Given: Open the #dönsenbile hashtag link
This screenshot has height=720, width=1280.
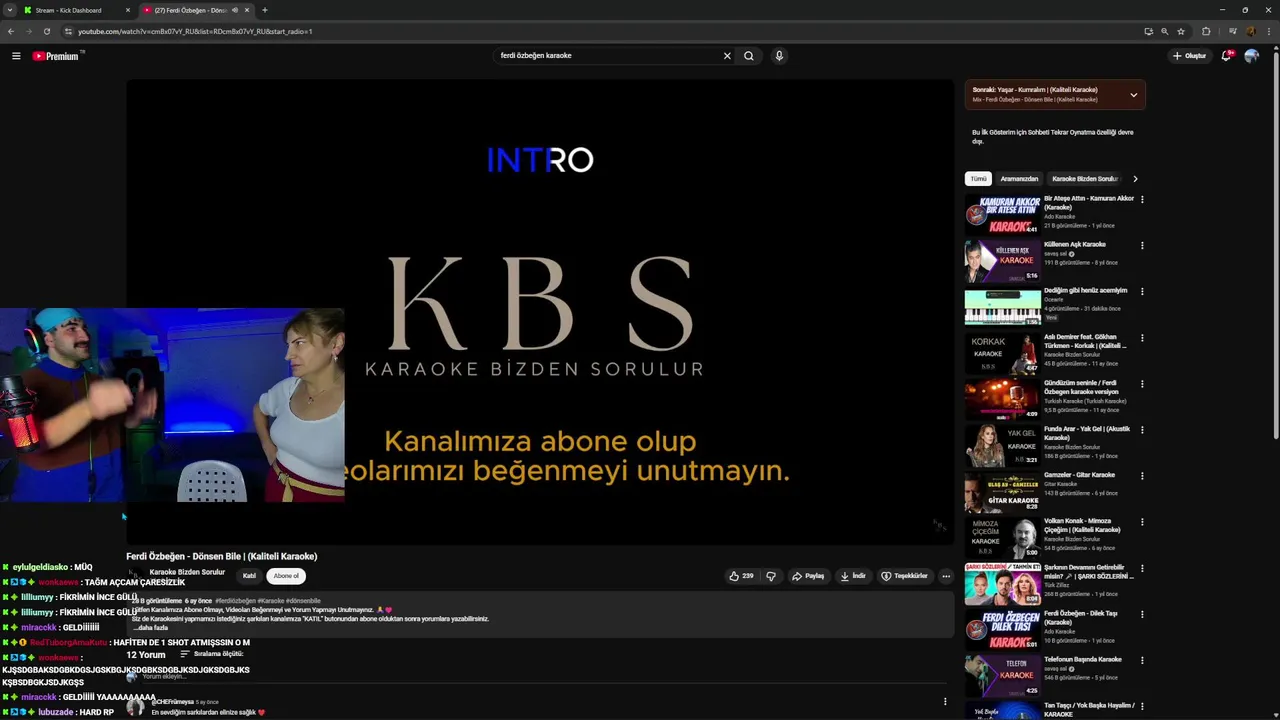Looking at the screenshot, I should [x=304, y=601].
